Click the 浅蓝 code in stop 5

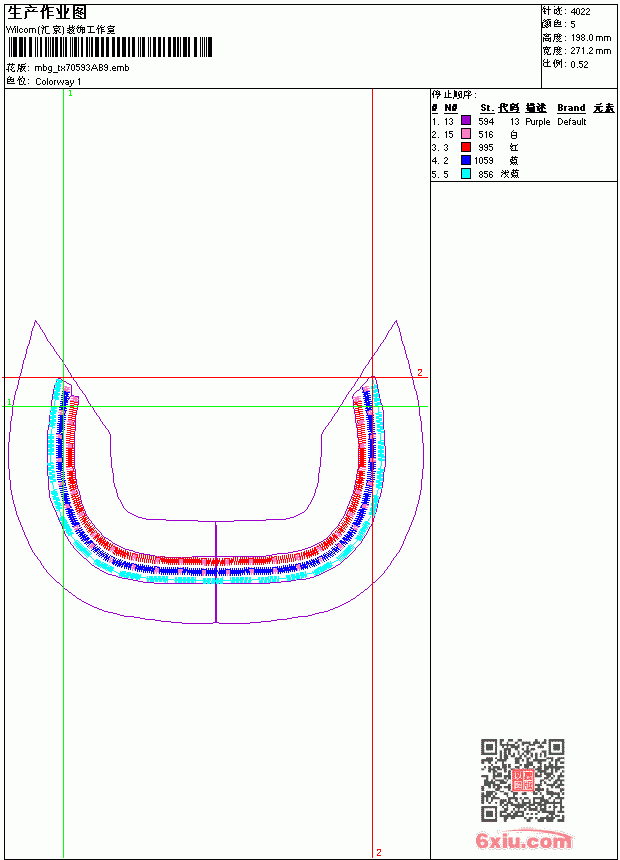click(x=510, y=174)
